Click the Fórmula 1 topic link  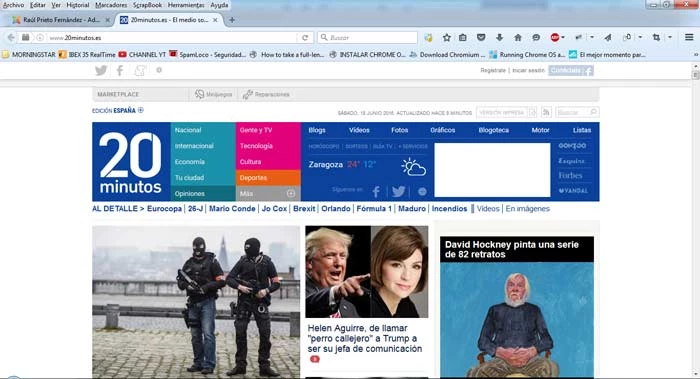(374, 208)
